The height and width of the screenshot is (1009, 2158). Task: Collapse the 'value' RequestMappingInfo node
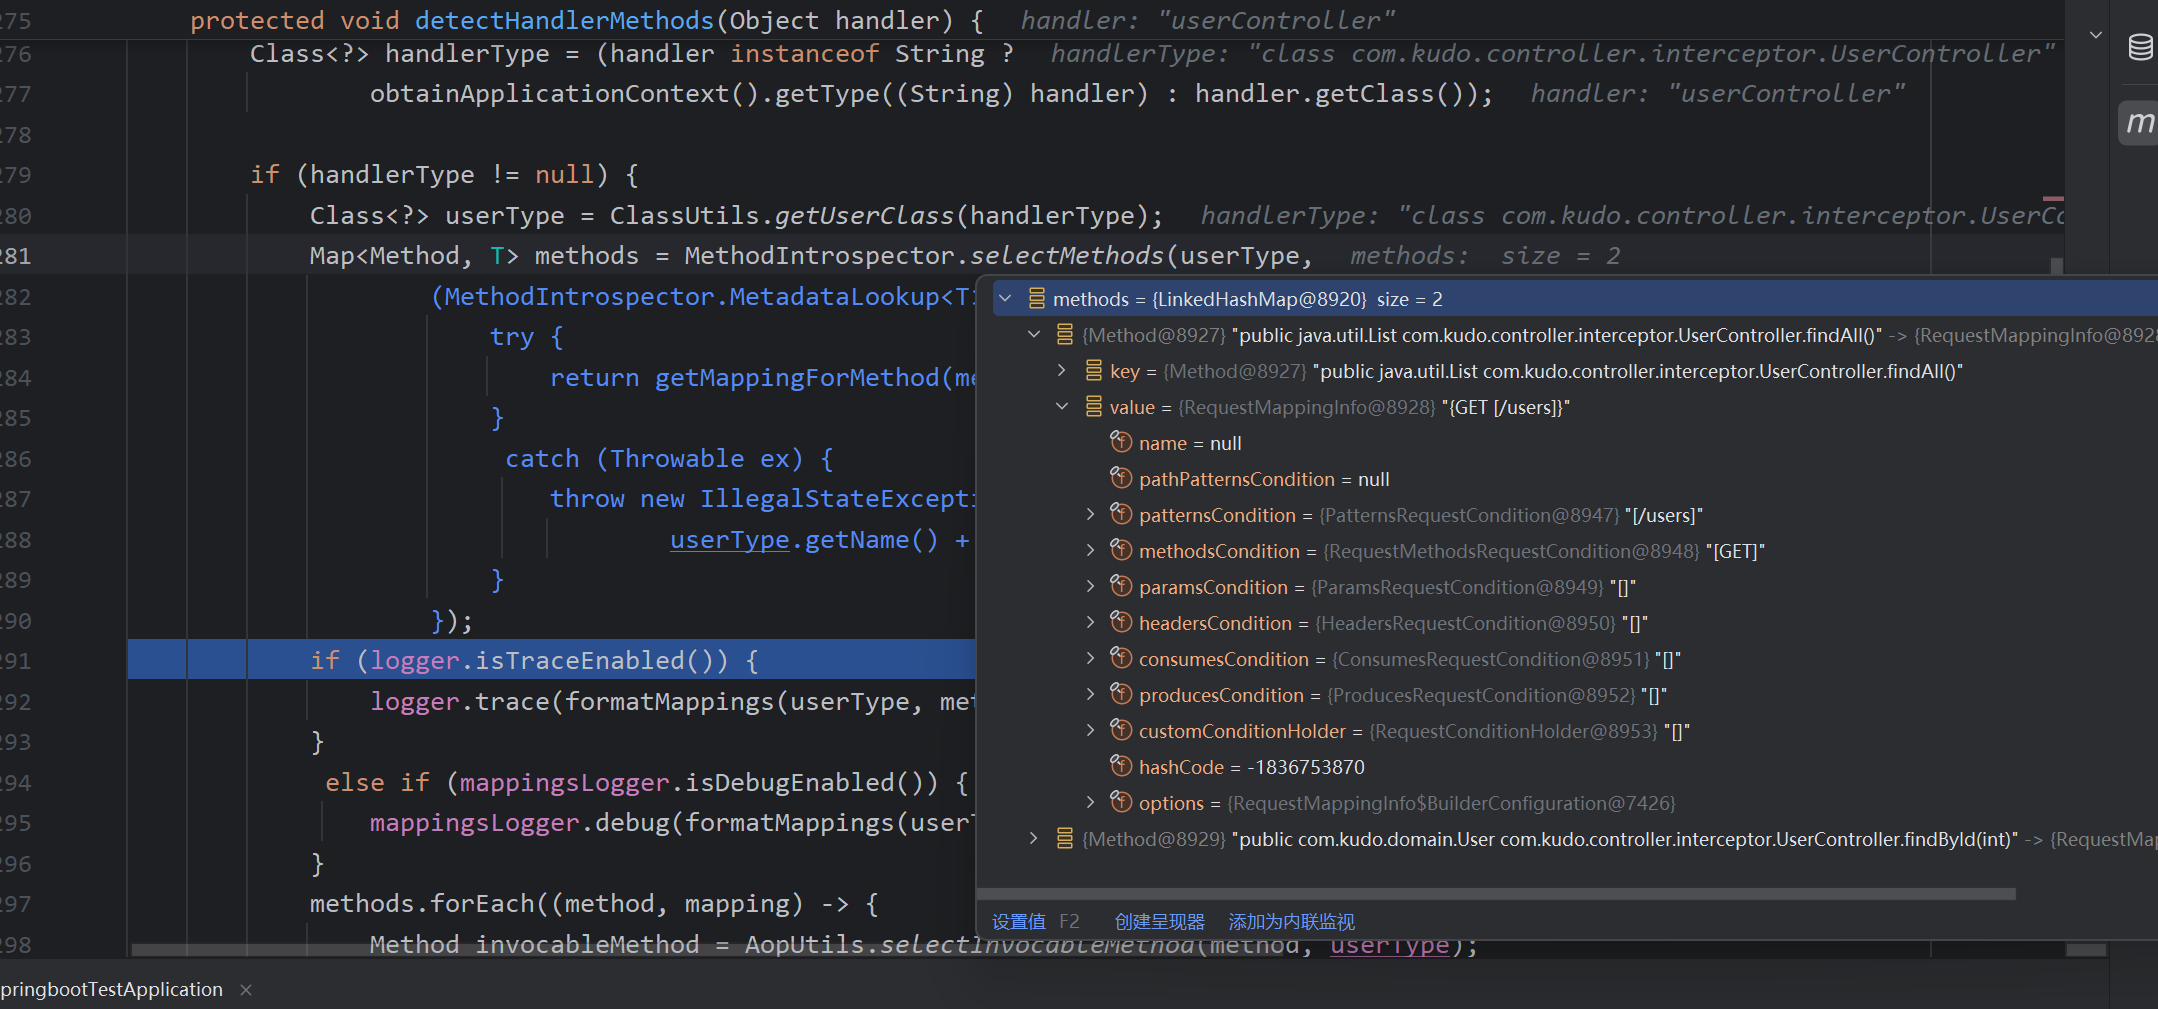pyautogui.click(x=1062, y=406)
